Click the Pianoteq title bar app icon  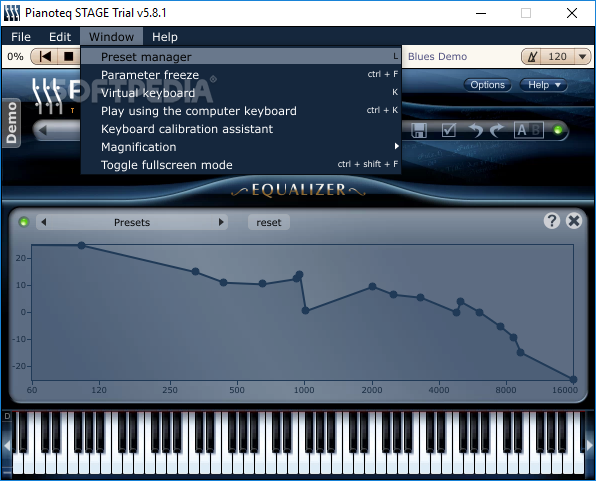coord(11,13)
